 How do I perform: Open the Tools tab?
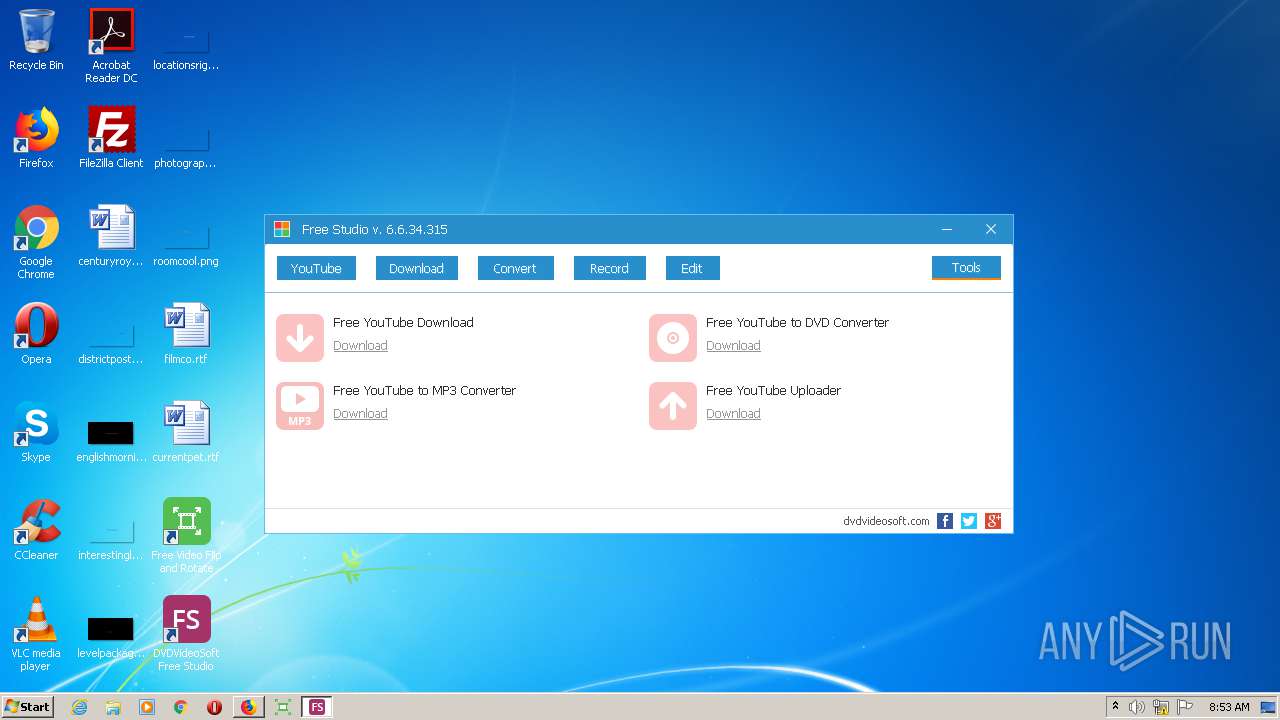click(966, 268)
